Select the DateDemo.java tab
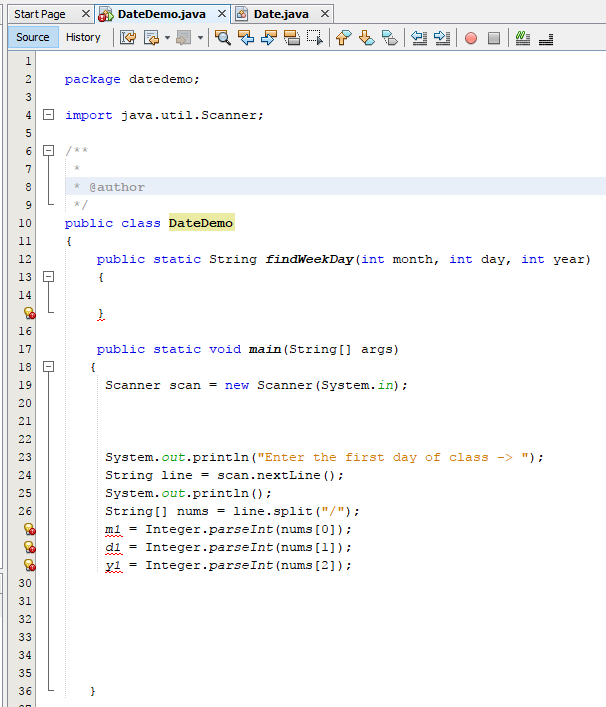The image size is (606, 707). click(x=161, y=14)
